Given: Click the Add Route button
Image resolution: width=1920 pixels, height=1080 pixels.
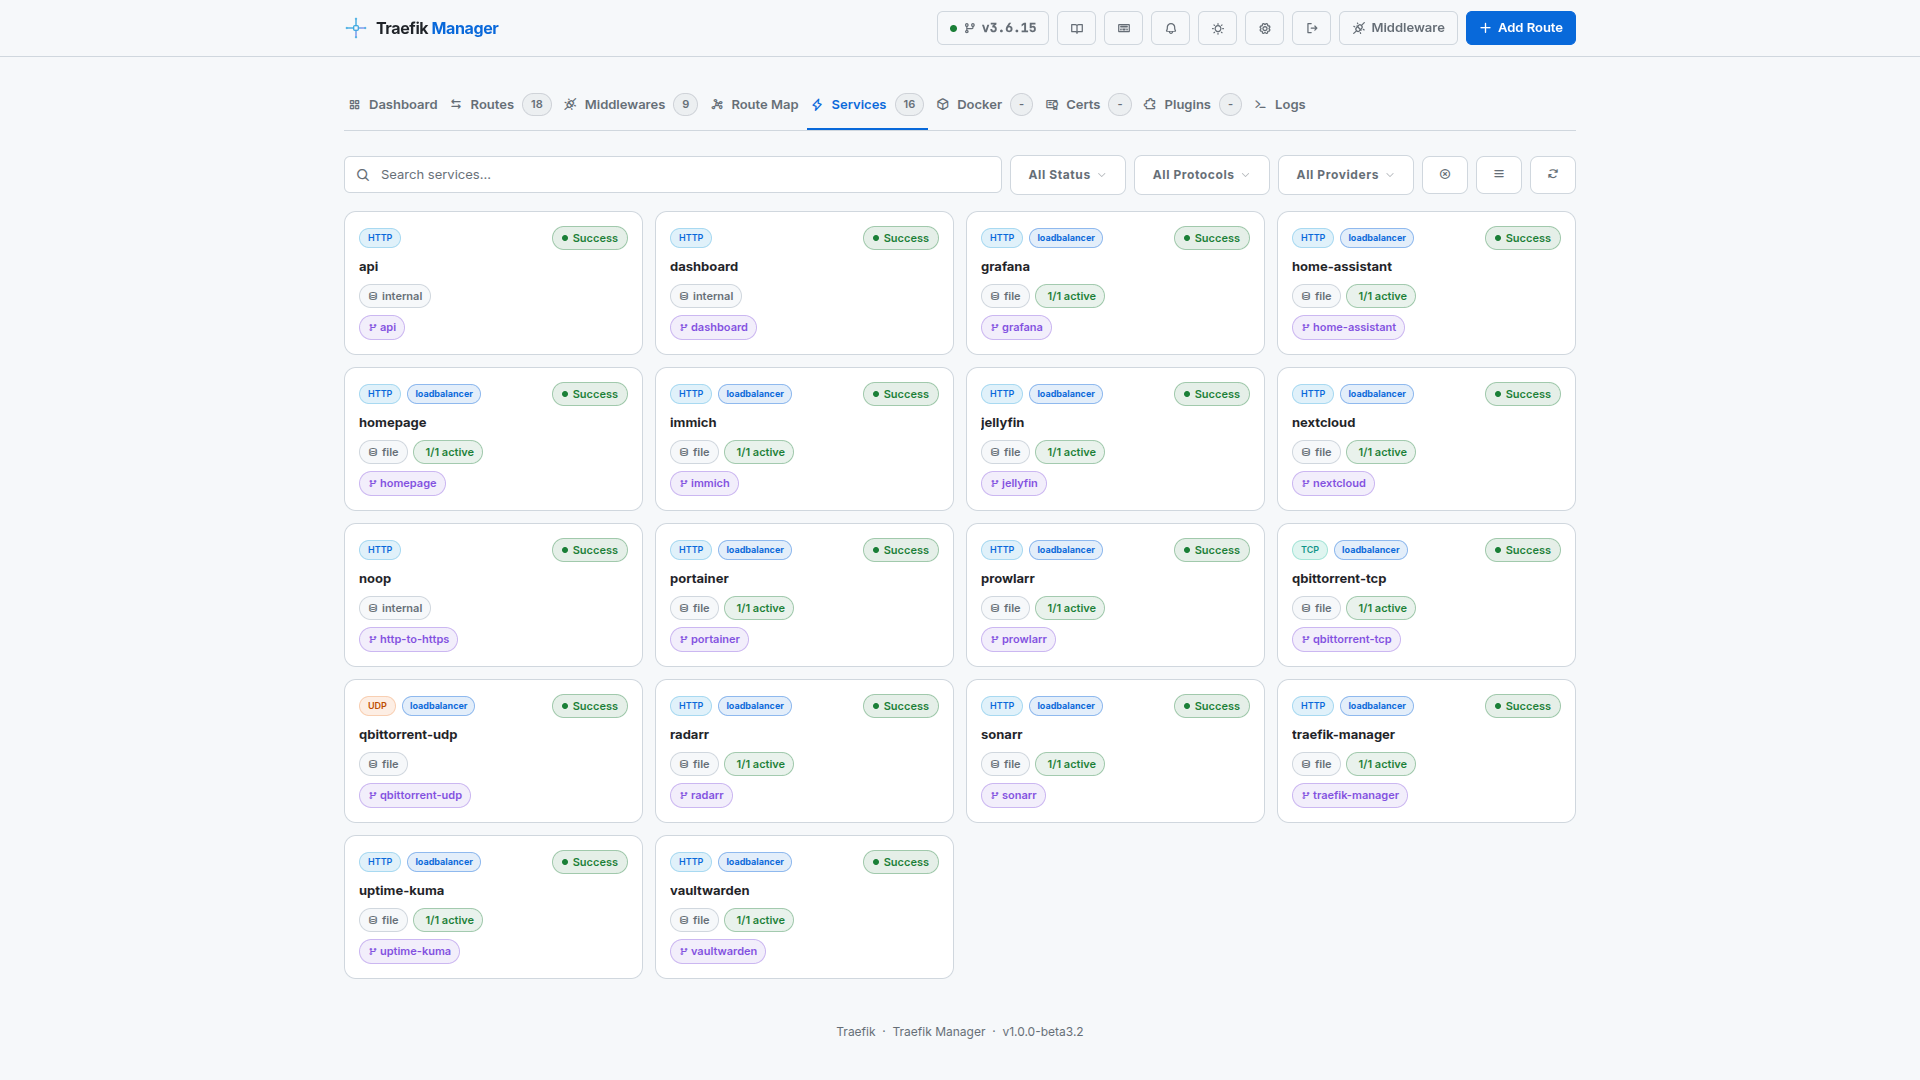Looking at the screenshot, I should point(1520,28).
